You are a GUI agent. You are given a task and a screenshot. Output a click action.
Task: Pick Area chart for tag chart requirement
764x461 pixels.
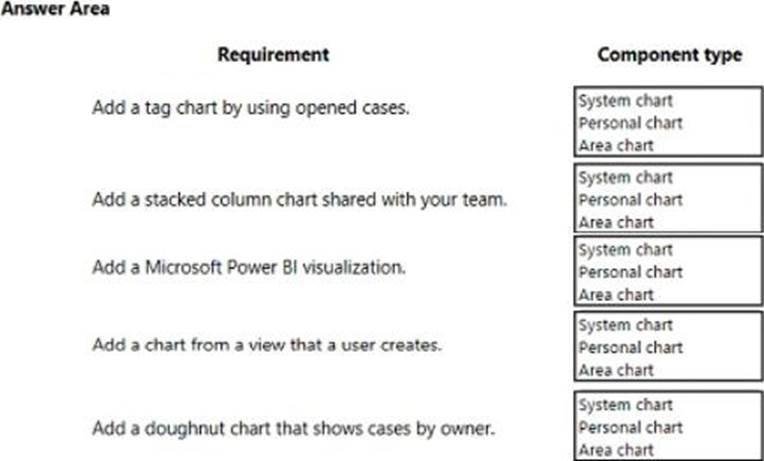pyautogui.click(x=616, y=145)
